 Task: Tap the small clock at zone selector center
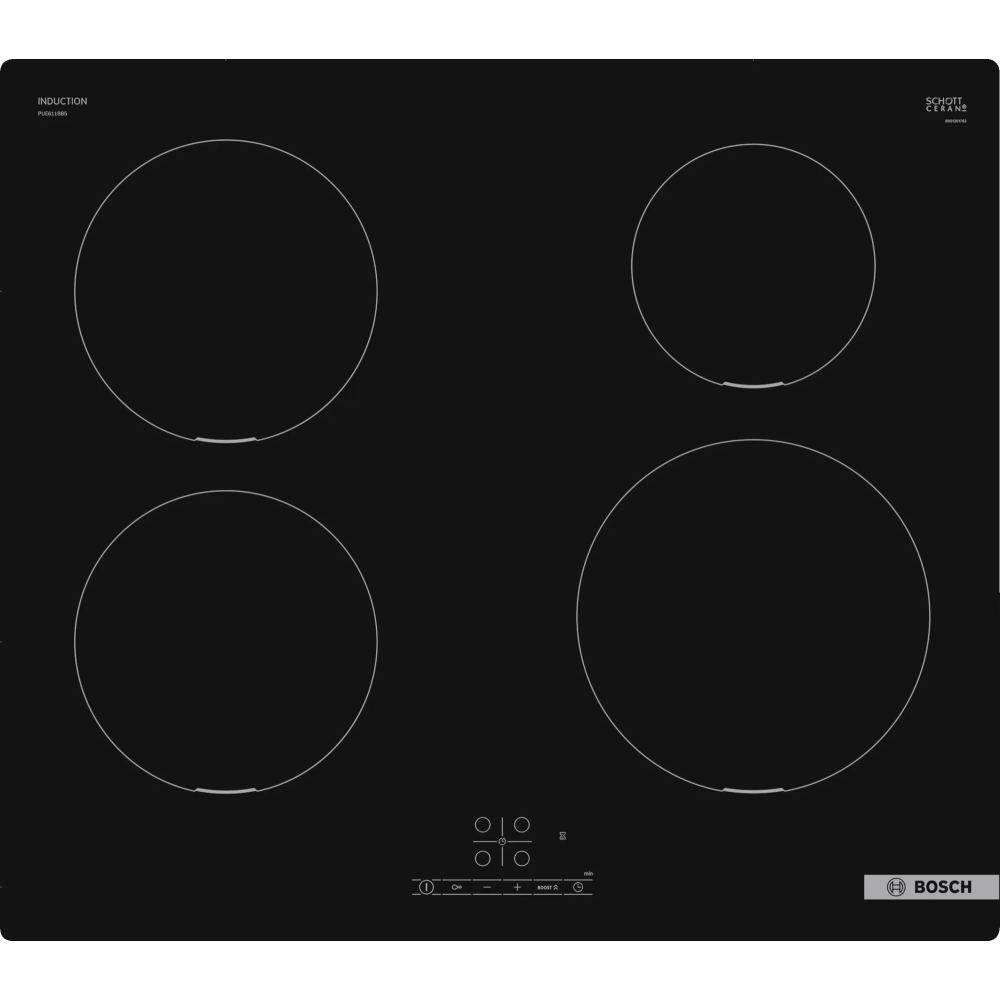click(x=502, y=842)
